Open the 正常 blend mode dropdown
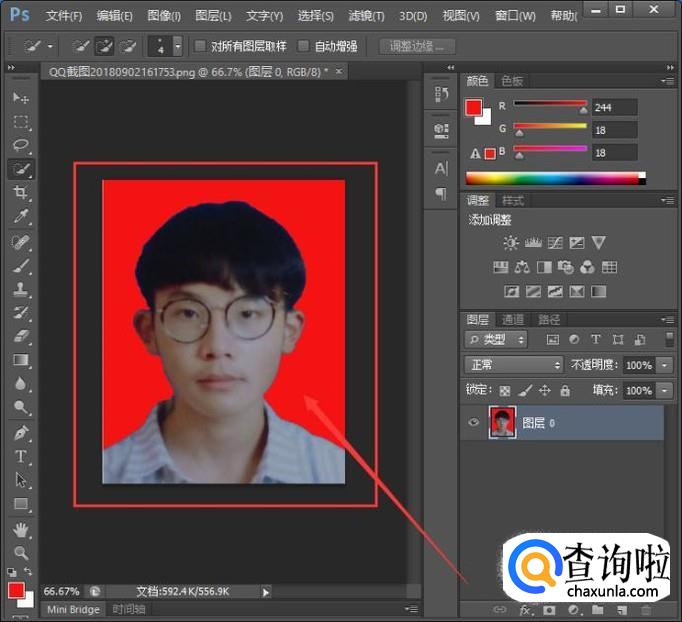 coord(515,365)
